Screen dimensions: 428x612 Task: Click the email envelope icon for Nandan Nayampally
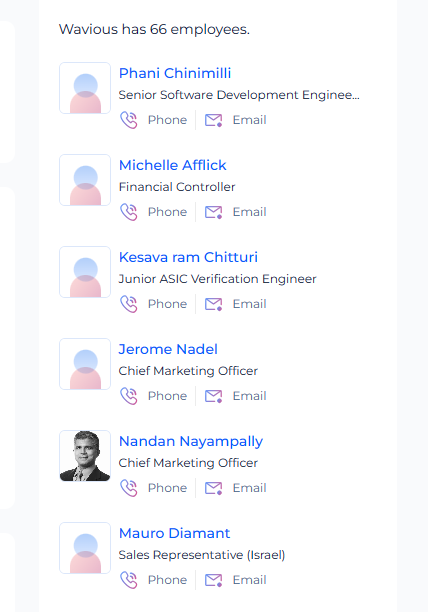pos(213,488)
